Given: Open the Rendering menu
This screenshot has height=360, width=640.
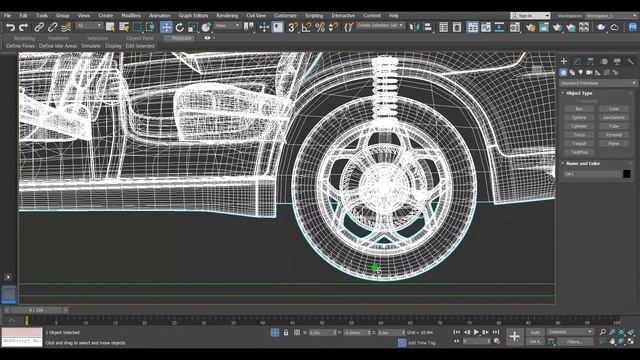Looking at the screenshot, I should tap(227, 16).
